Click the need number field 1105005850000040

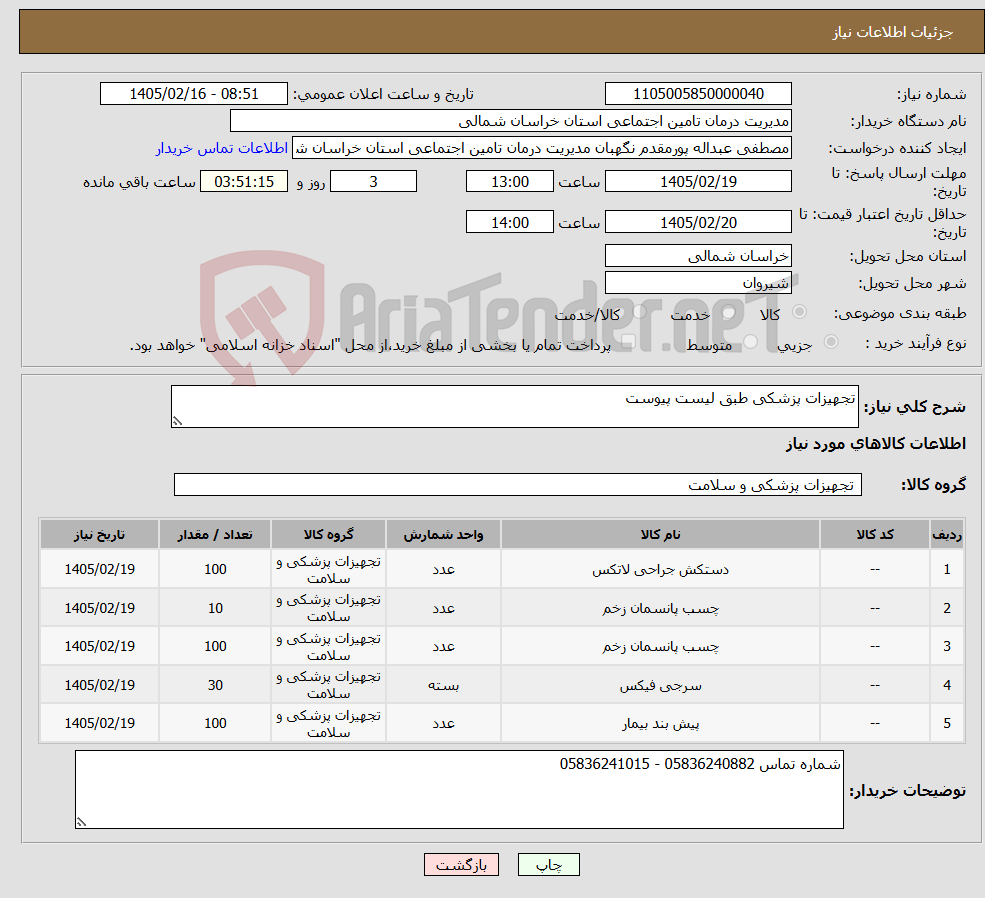point(698,94)
